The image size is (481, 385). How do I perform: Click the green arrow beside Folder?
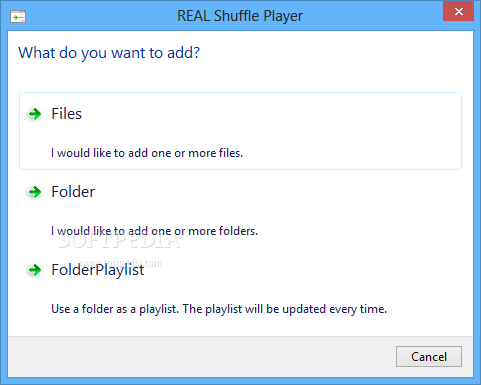34,192
